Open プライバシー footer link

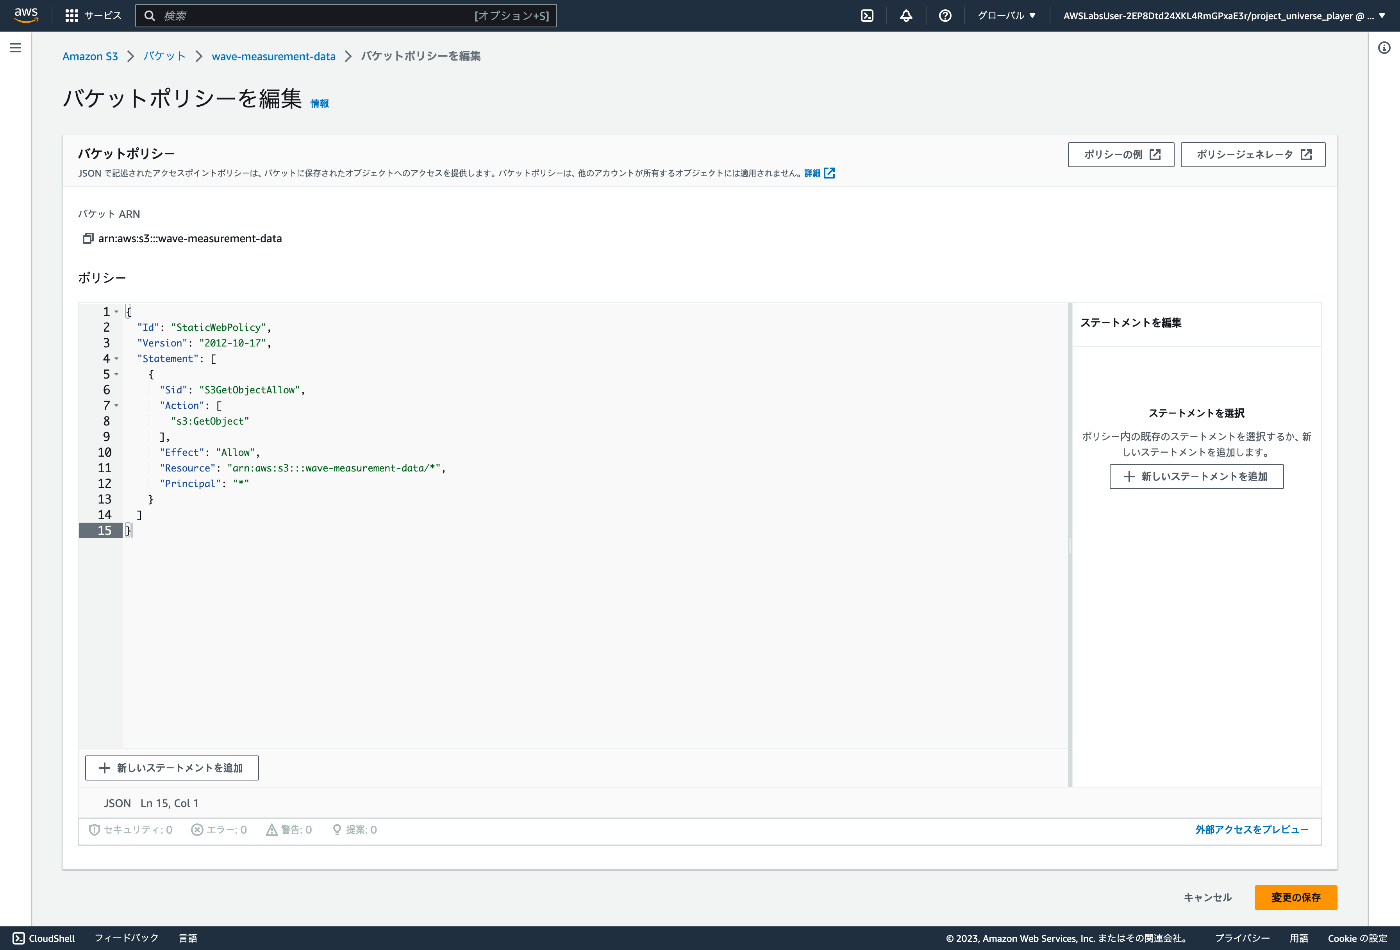point(1242,938)
